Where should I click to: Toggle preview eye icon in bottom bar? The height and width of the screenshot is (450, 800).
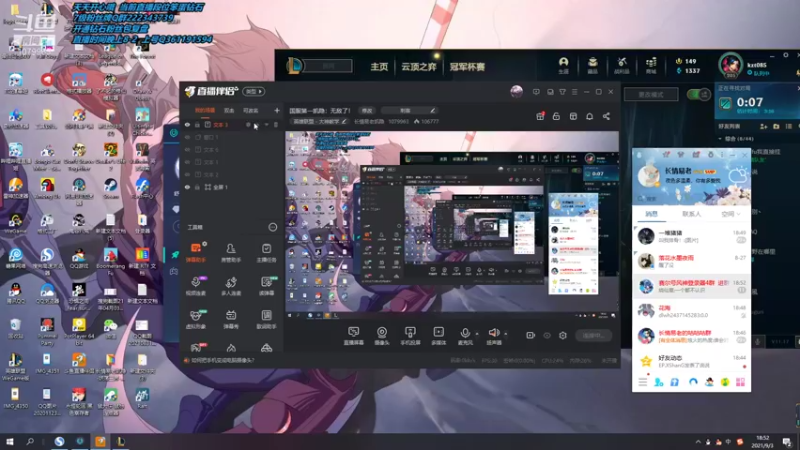[547, 335]
